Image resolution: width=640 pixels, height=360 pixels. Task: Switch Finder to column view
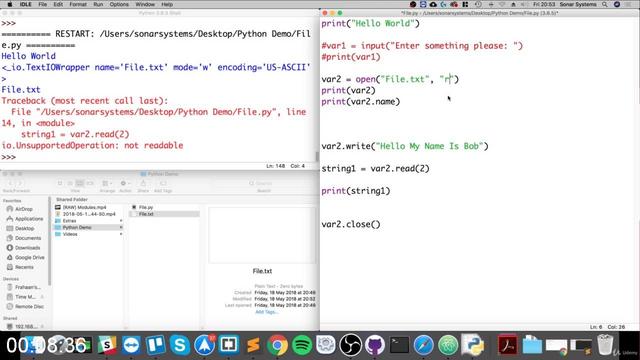[80, 184]
